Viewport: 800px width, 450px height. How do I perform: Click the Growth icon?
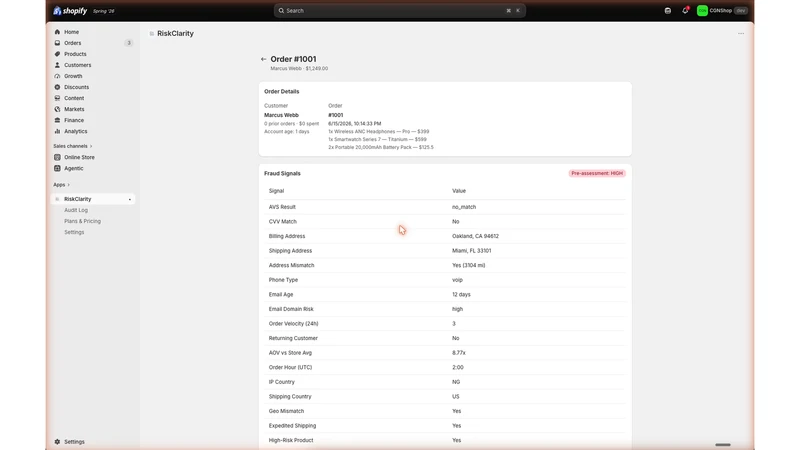tap(57, 76)
